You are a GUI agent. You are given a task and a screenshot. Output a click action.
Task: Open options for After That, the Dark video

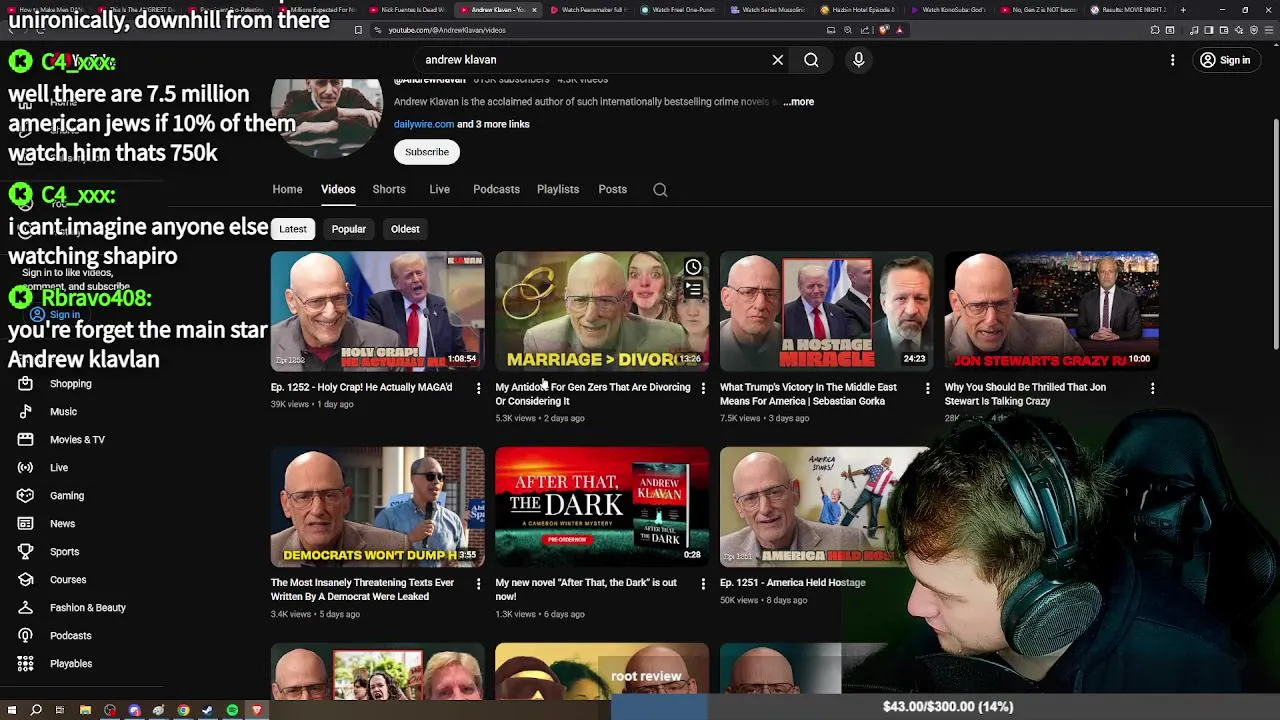point(703,583)
